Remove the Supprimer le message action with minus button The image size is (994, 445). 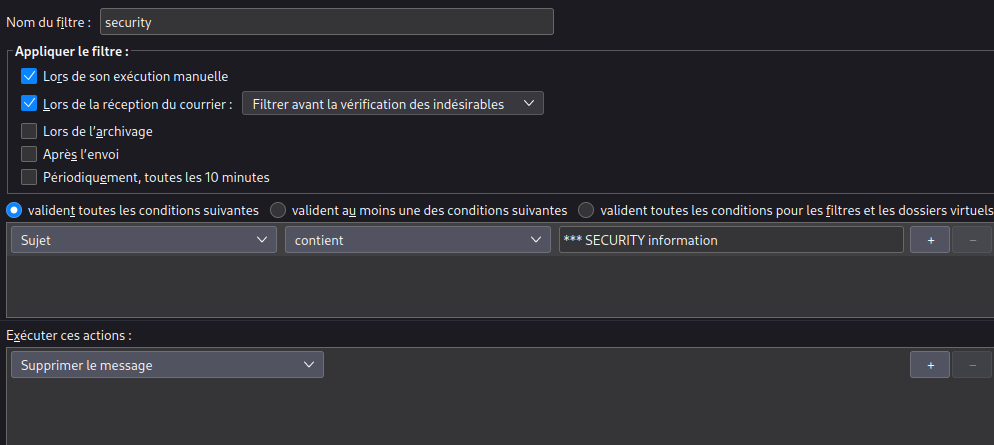pos(972,365)
